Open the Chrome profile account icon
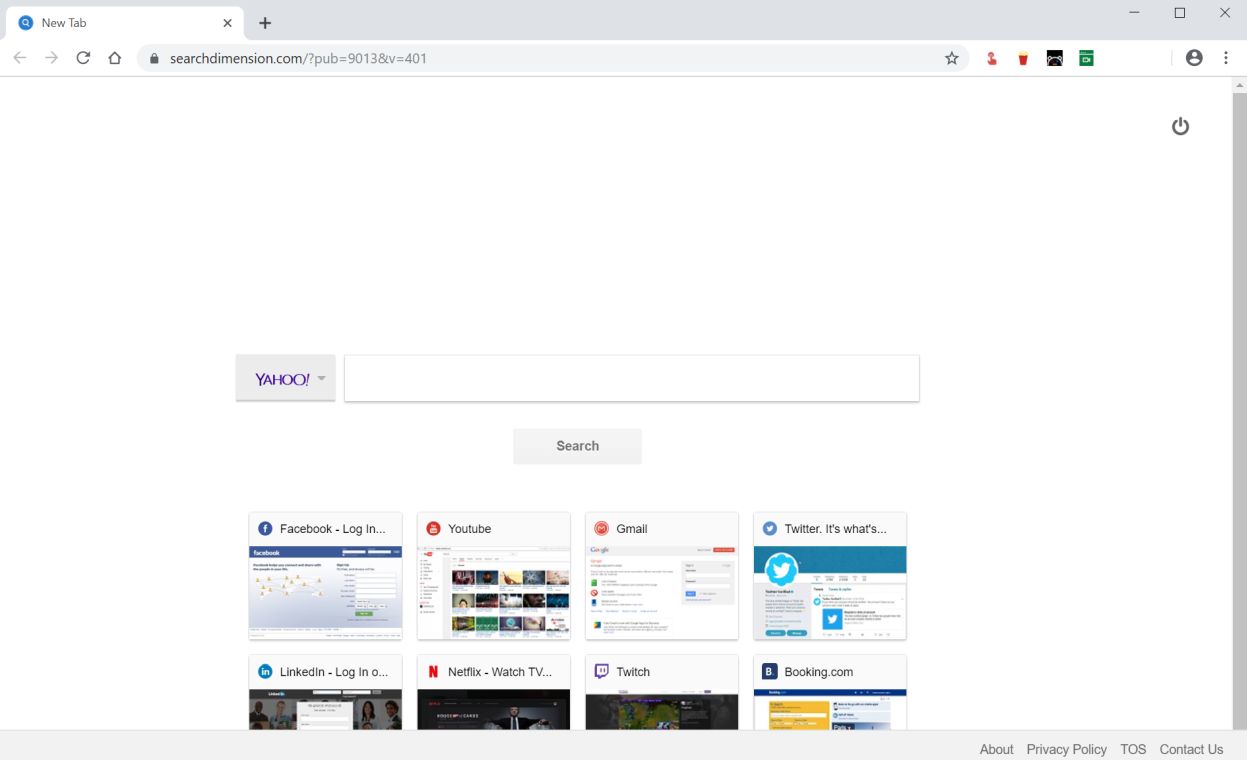Viewport: 1247px width, 760px height. (1194, 58)
